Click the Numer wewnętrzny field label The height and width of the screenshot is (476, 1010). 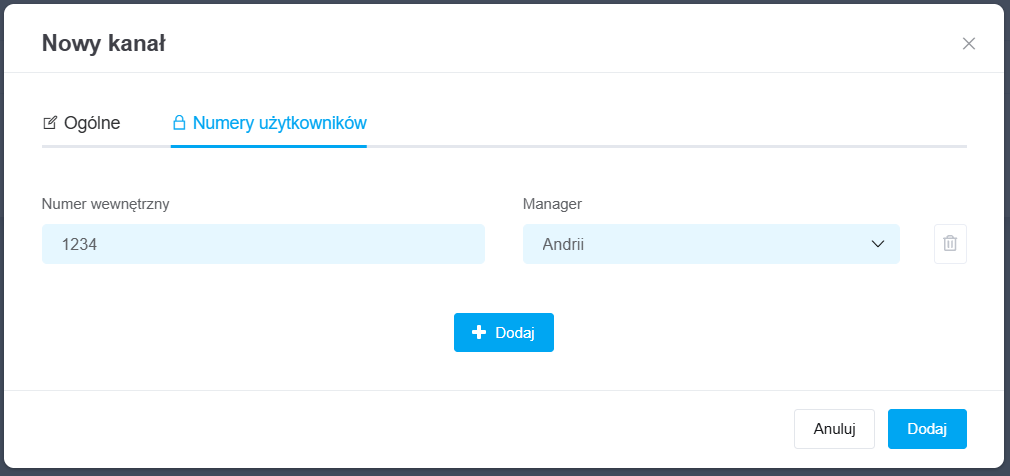tap(105, 204)
